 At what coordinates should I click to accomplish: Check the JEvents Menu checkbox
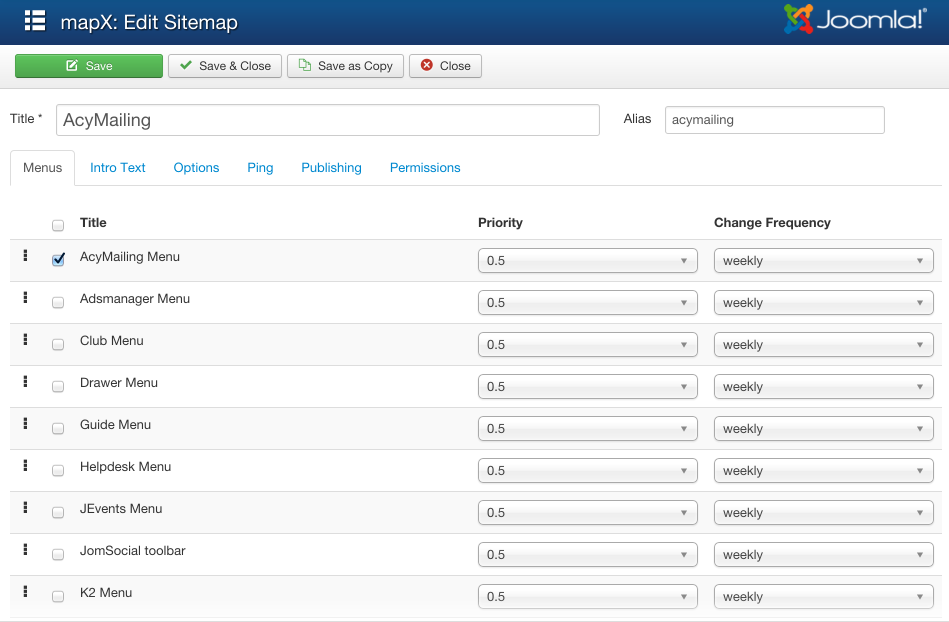(x=58, y=512)
